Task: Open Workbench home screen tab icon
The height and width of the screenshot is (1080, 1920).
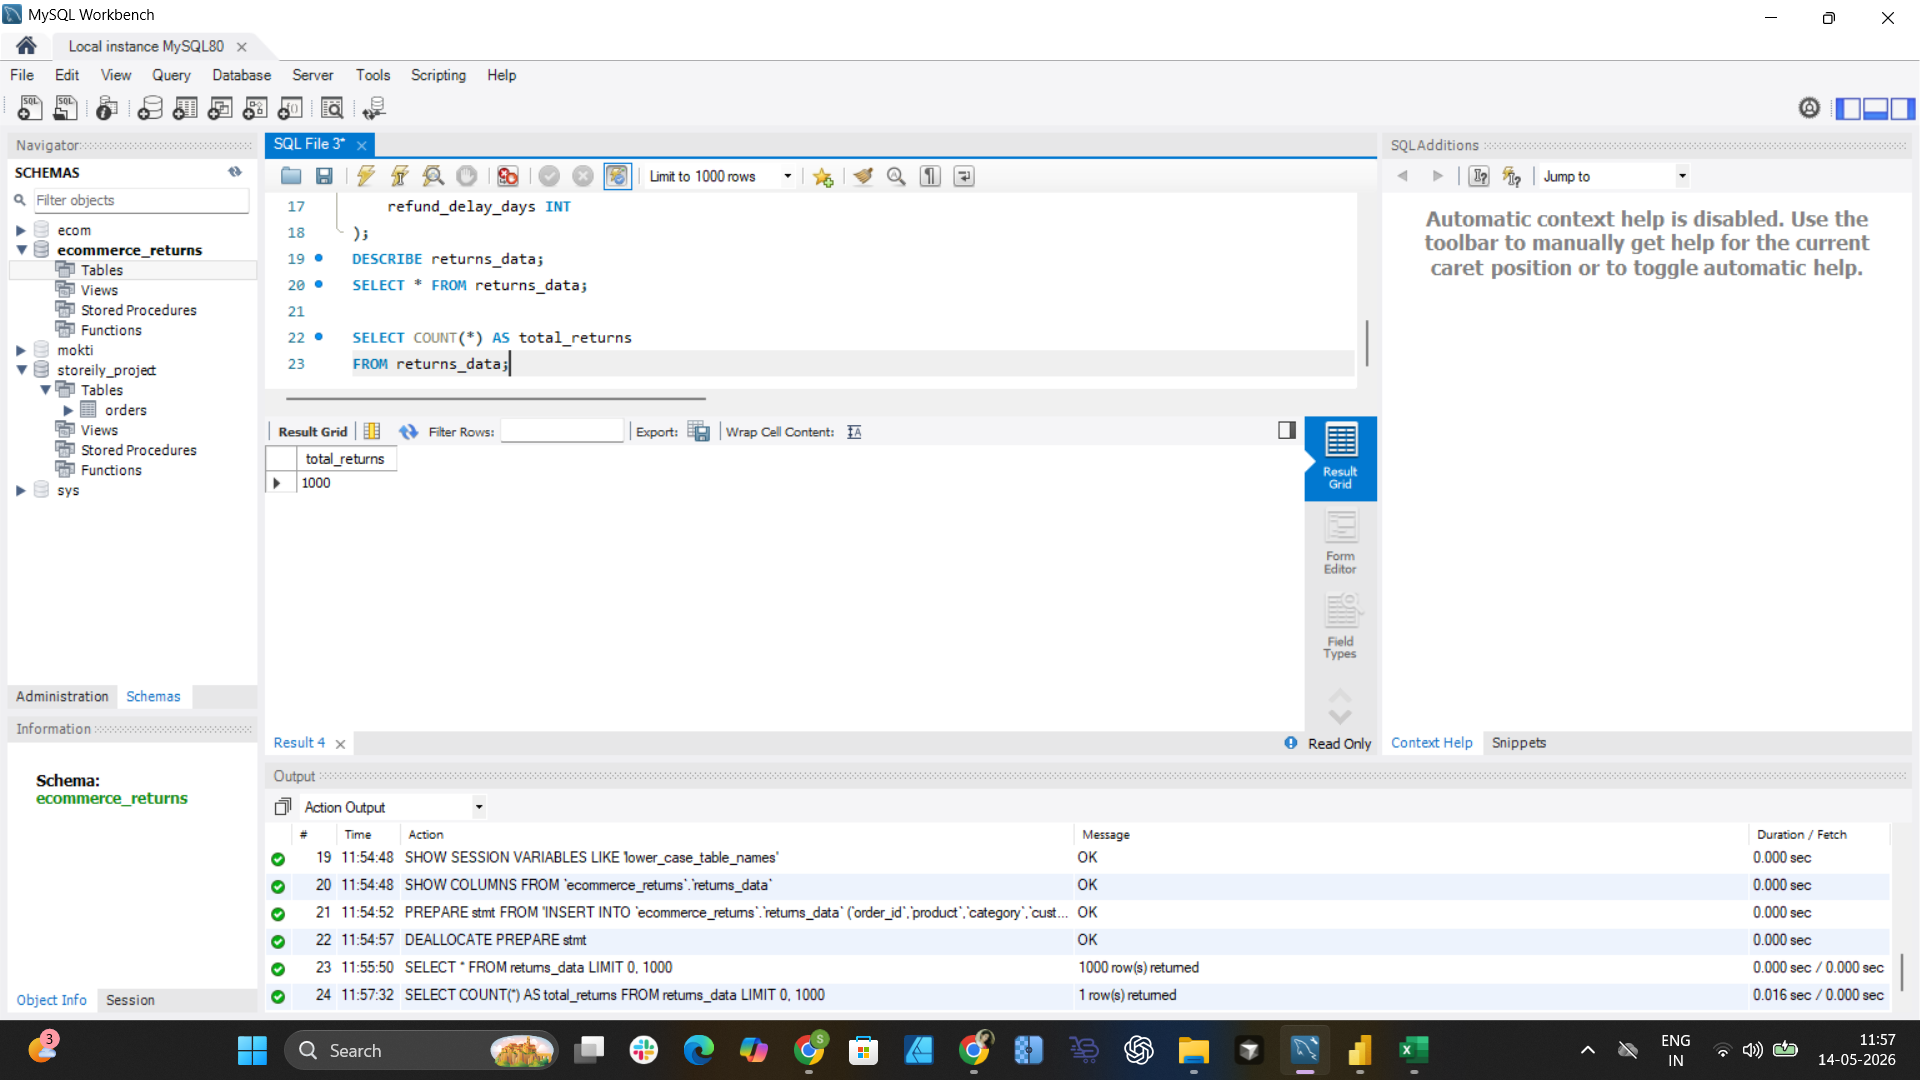Action: coord(27,46)
